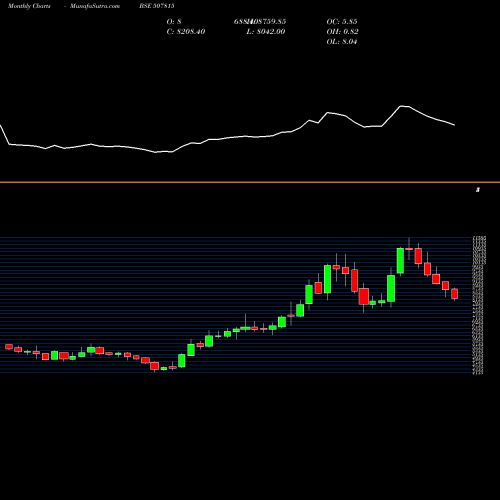Click the MunafaSutra.com label
Image resolution: width=500 pixels, height=500 pixels.
tap(95, 6)
